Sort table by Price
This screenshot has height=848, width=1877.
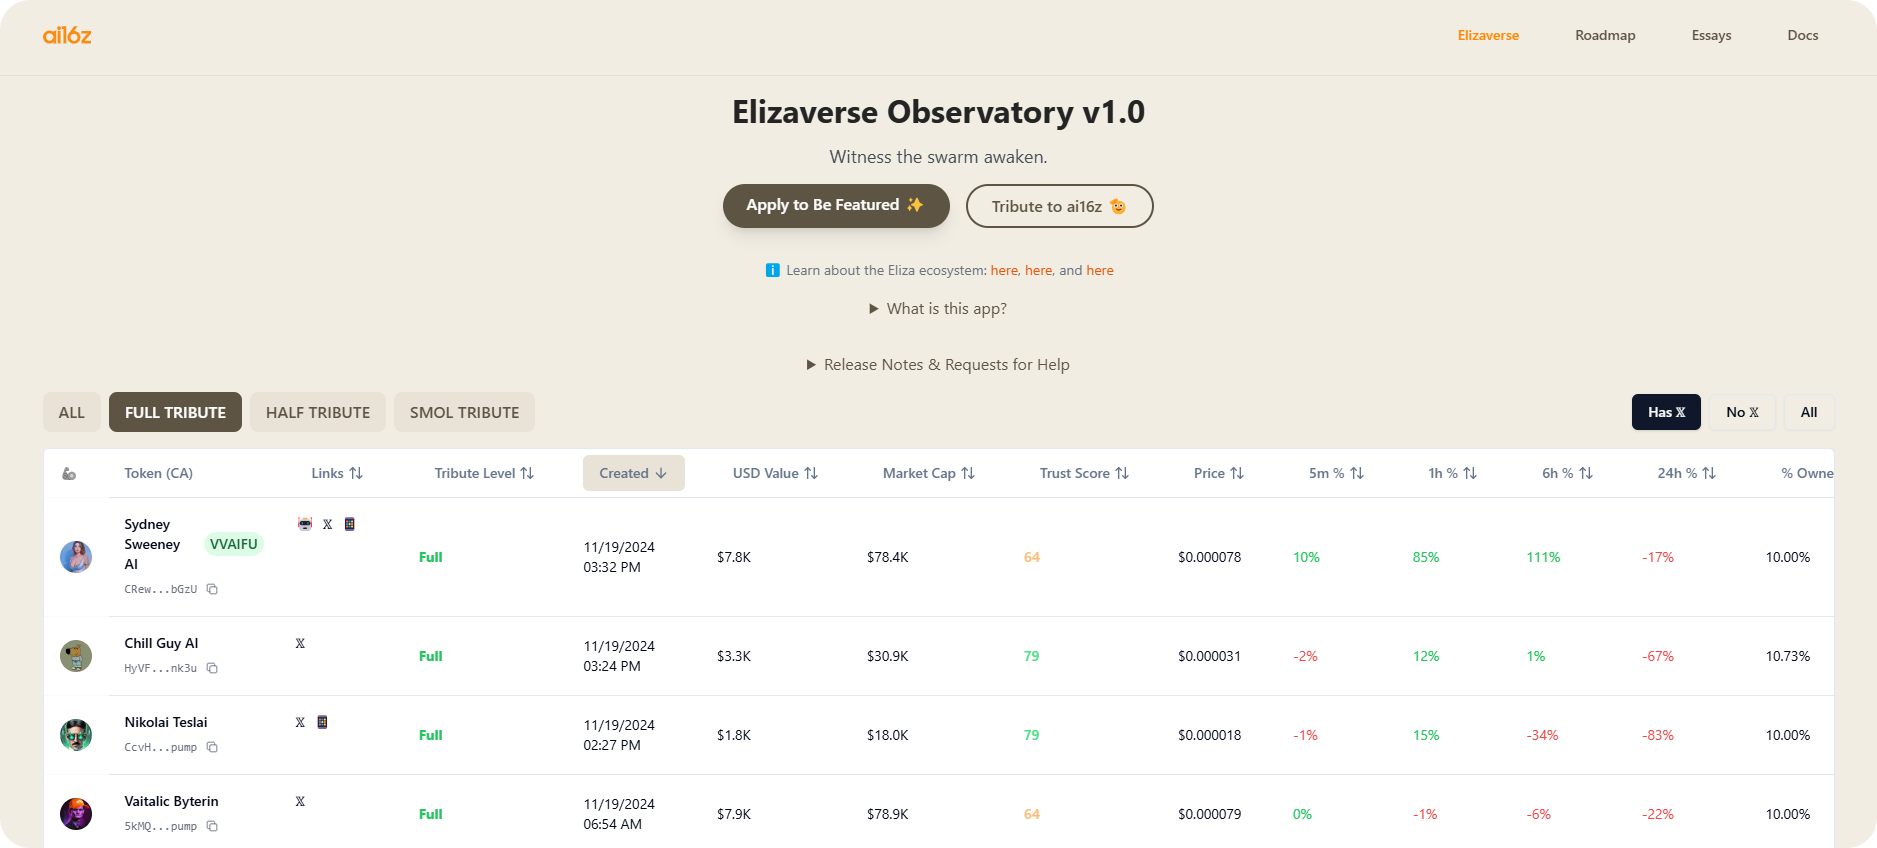pyautogui.click(x=1219, y=473)
